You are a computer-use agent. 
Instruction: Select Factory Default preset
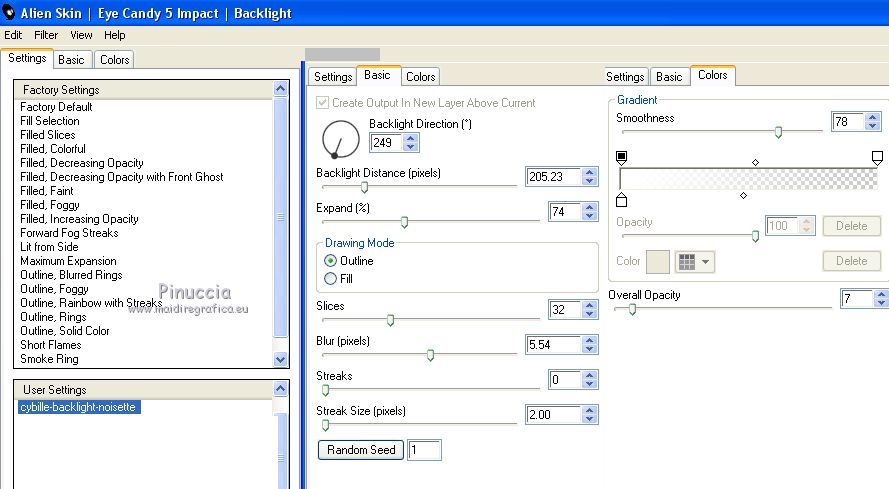point(56,107)
